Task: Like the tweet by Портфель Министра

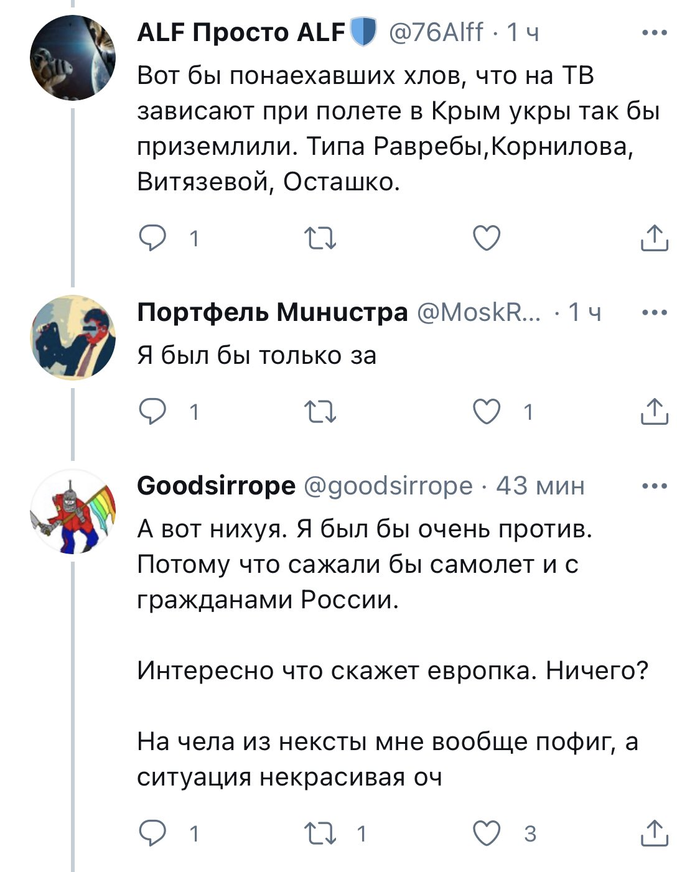Action: point(485,411)
